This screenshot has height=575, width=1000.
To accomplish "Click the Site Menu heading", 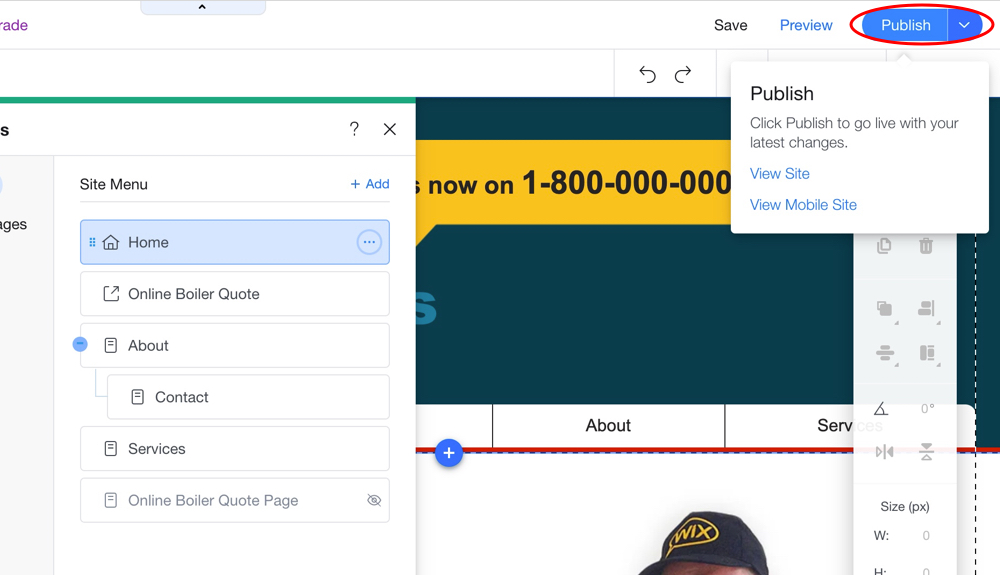I will (x=114, y=184).
